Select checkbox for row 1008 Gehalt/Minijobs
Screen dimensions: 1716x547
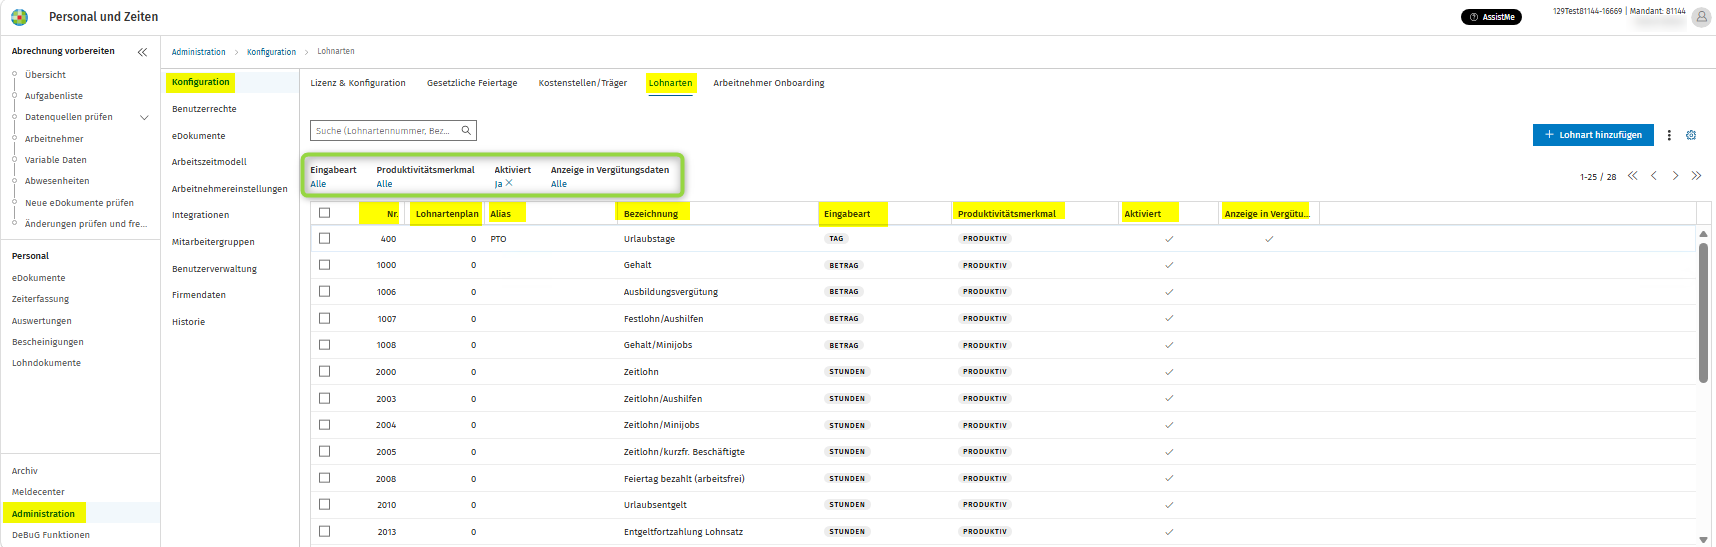[x=324, y=344]
